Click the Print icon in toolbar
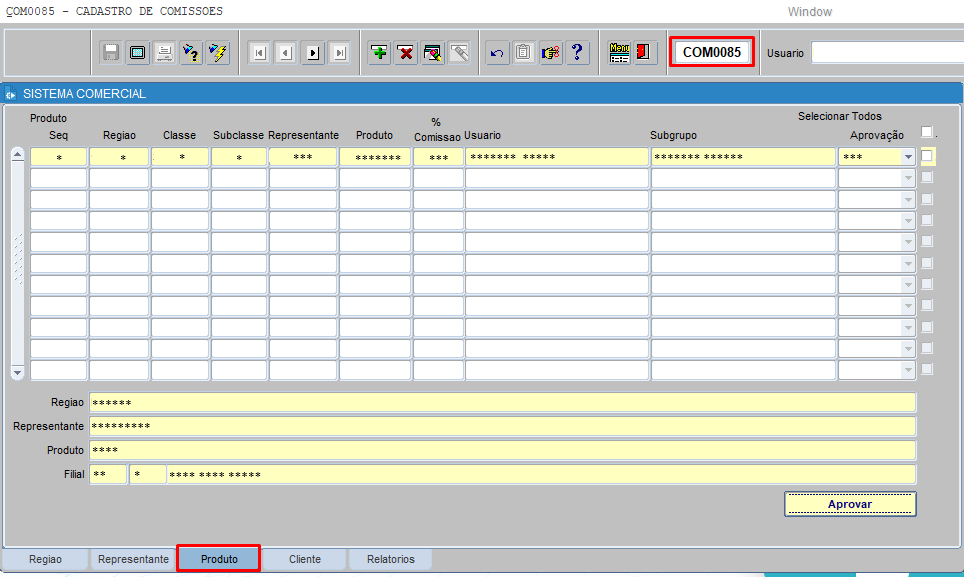The width and height of the screenshot is (965, 577). pyautogui.click(x=164, y=53)
